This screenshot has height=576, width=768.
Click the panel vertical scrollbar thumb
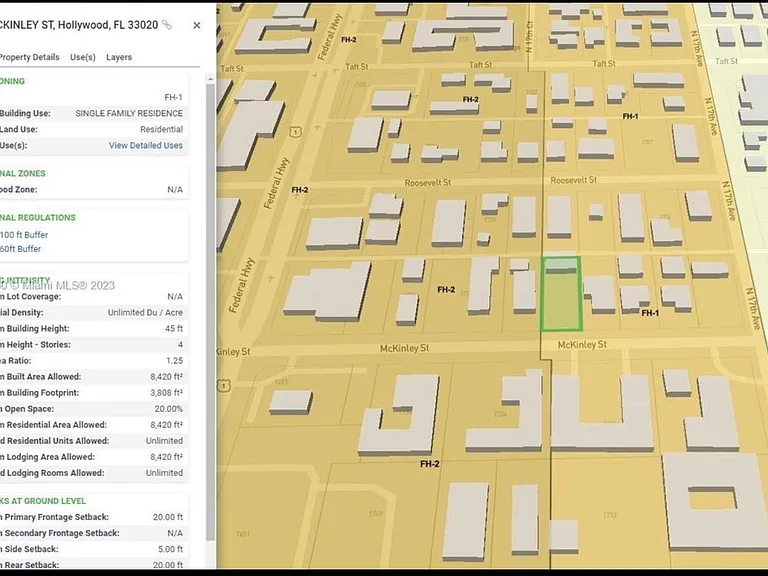point(210,311)
